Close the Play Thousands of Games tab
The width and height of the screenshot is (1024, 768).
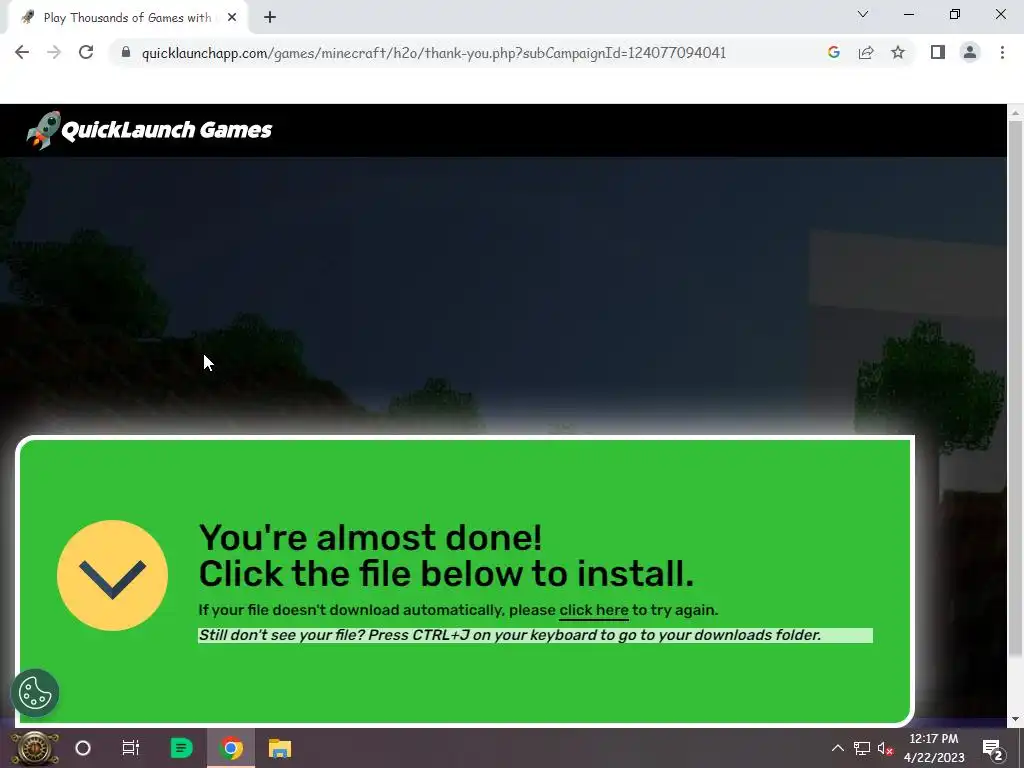[232, 18]
